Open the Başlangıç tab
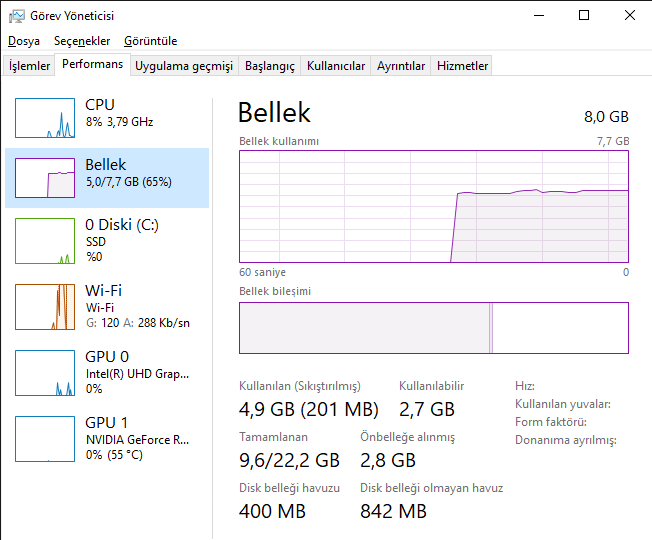 pyautogui.click(x=270, y=66)
